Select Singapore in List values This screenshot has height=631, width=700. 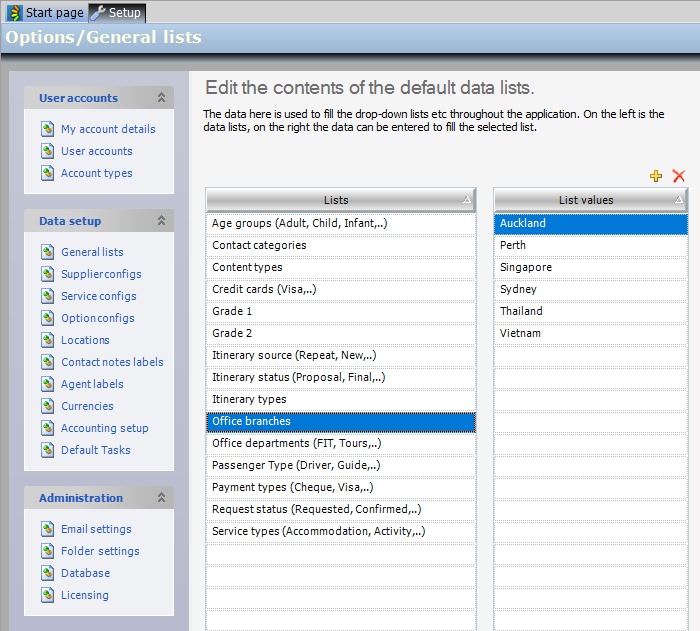[x=526, y=267]
